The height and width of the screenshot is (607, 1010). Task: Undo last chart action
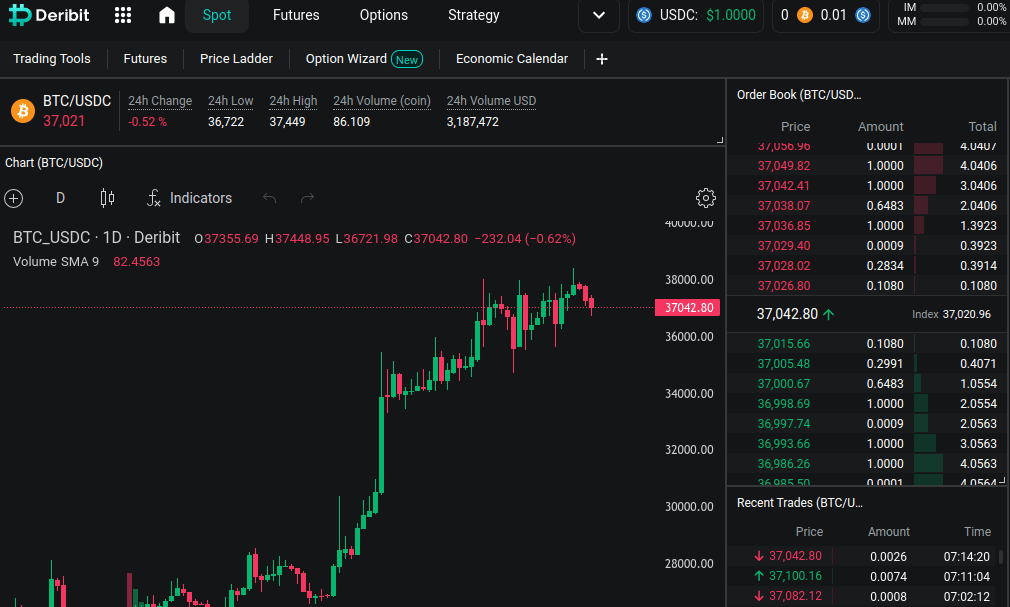pos(269,198)
